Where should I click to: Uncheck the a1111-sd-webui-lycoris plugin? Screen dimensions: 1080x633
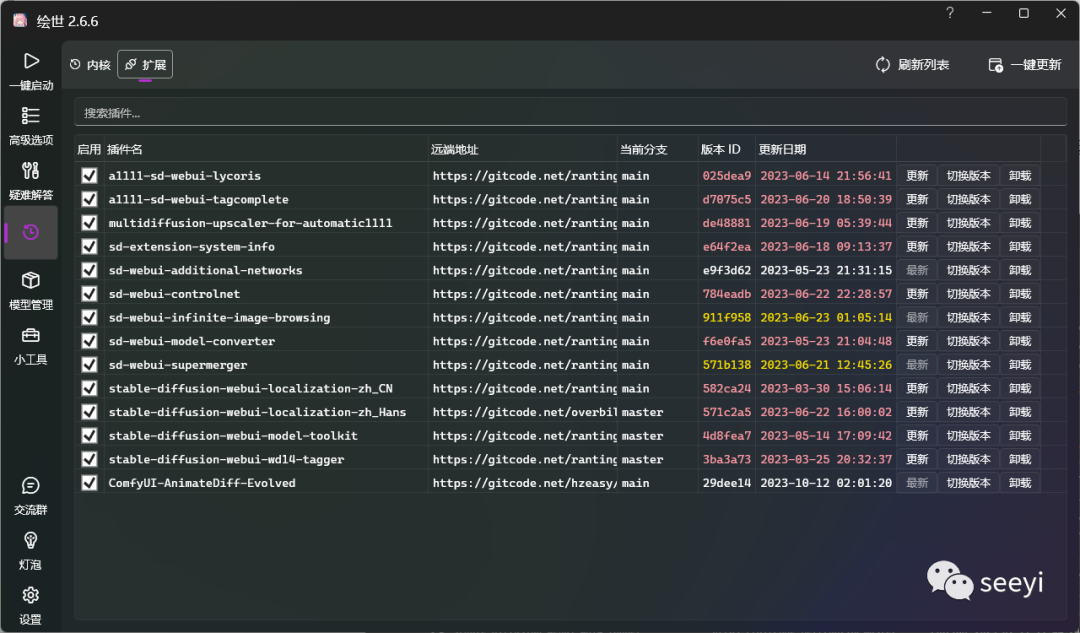90,176
